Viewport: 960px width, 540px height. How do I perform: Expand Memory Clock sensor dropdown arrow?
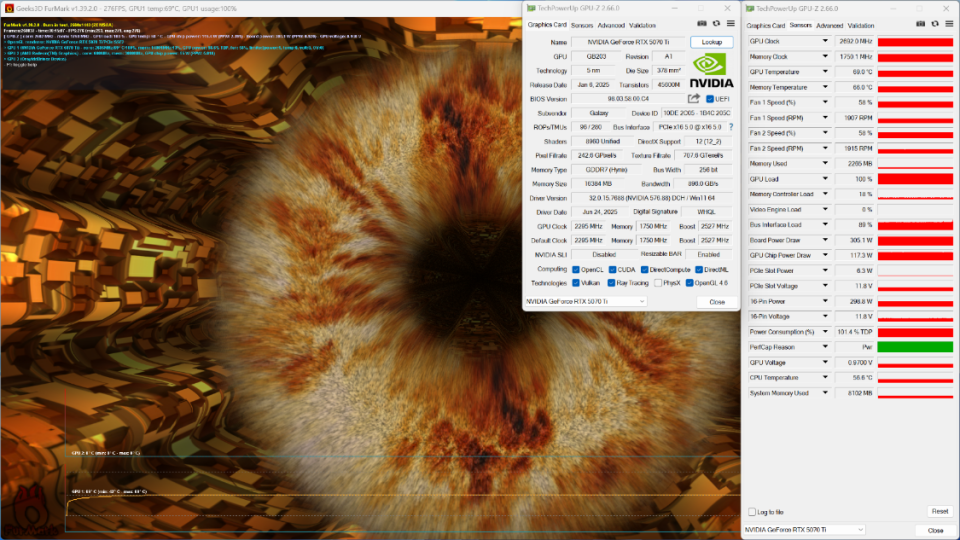[825, 56]
